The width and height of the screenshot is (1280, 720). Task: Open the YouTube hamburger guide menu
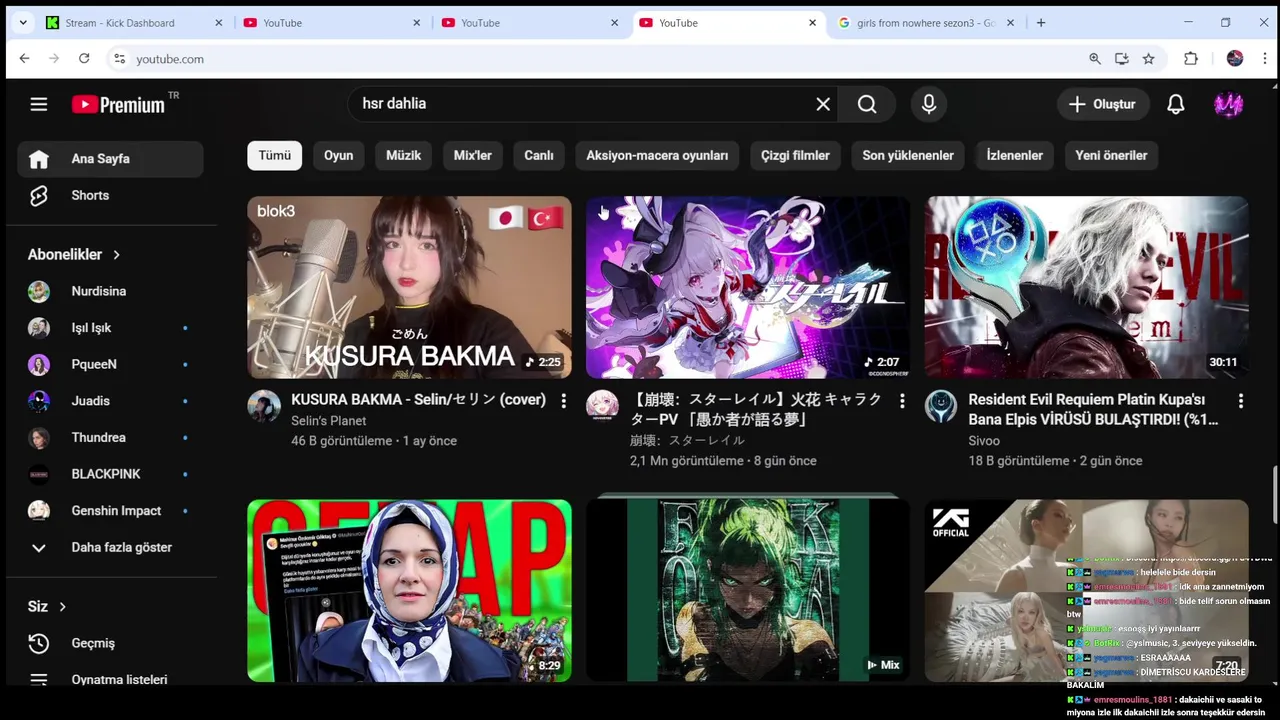39,104
